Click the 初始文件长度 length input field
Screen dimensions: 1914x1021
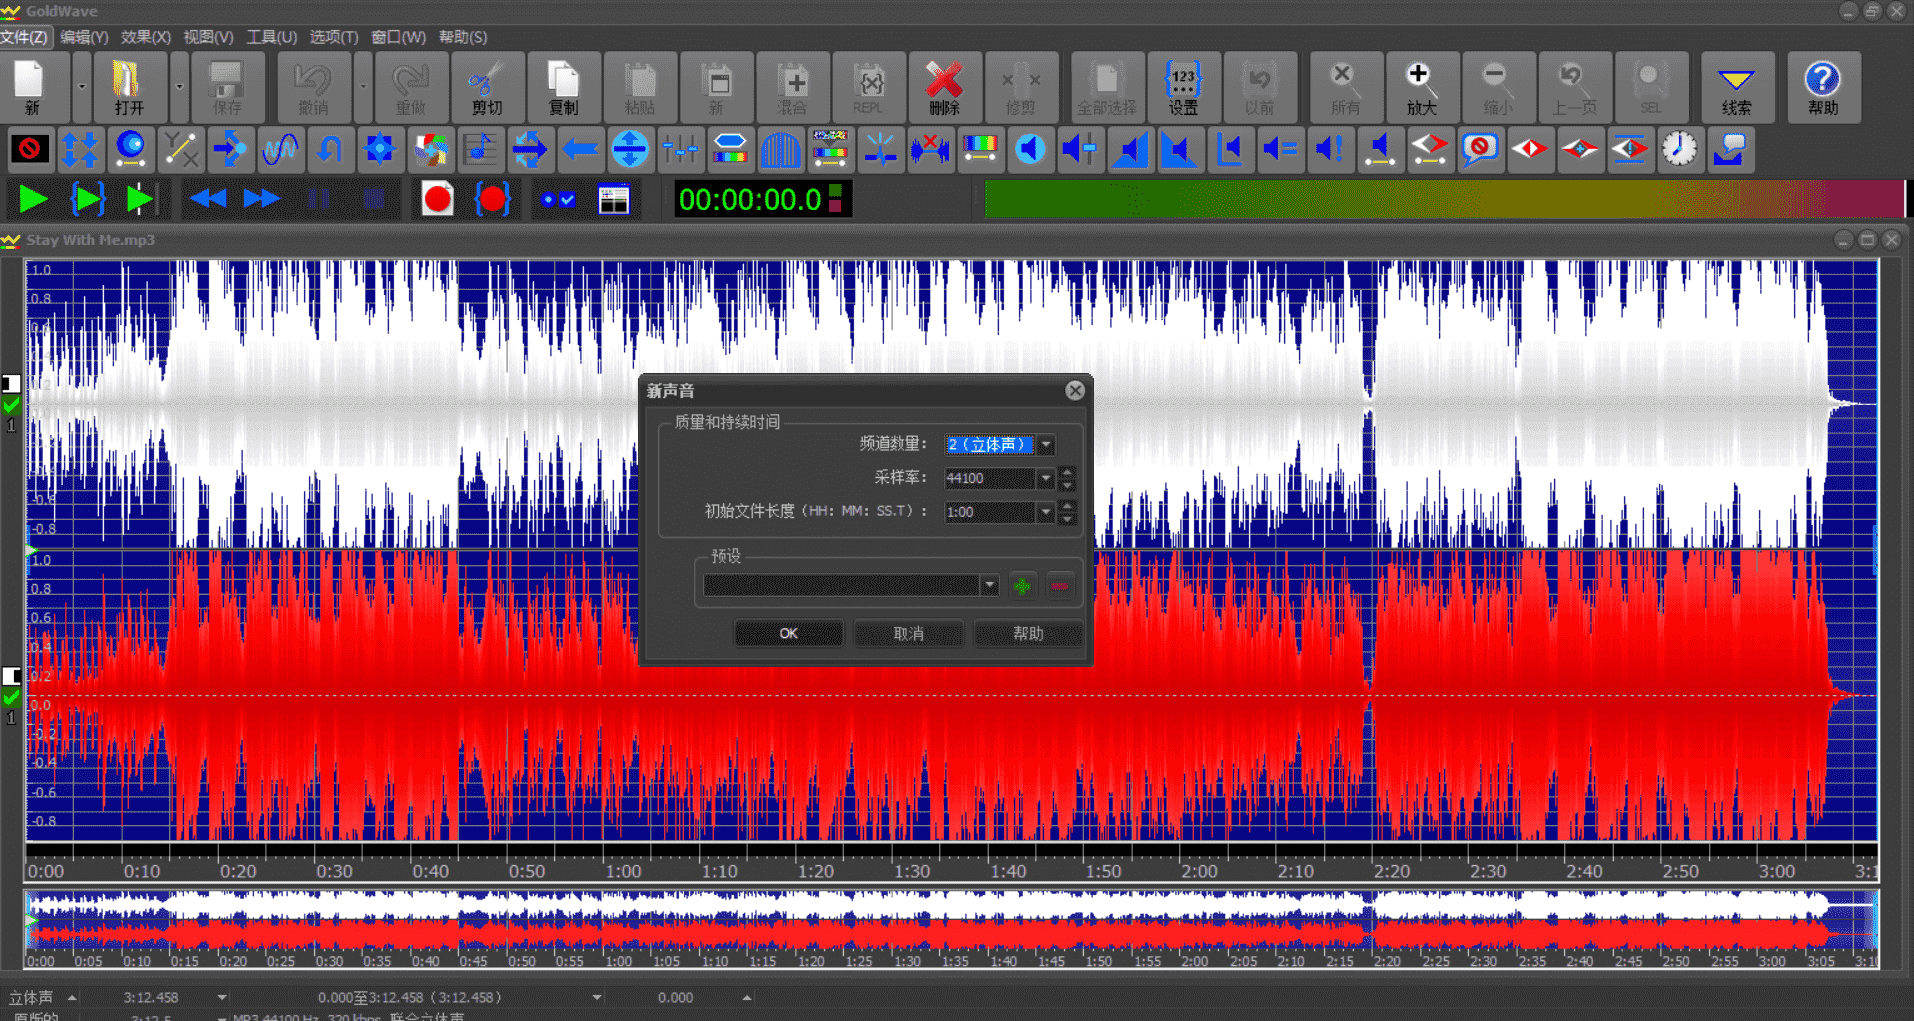click(x=989, y=512)
